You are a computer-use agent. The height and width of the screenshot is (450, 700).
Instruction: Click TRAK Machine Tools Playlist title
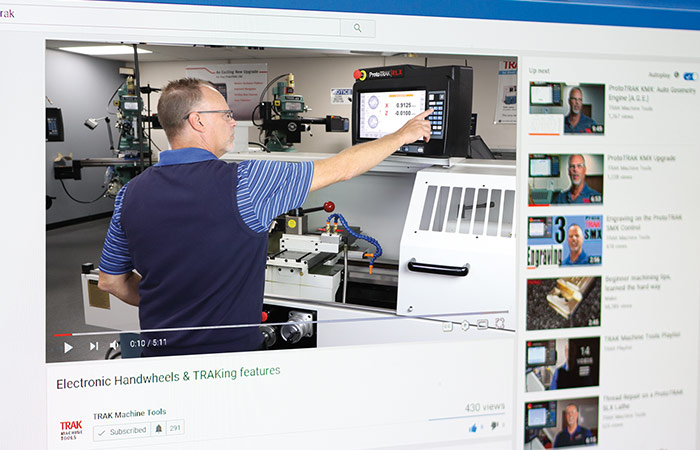tap(642, 337)
